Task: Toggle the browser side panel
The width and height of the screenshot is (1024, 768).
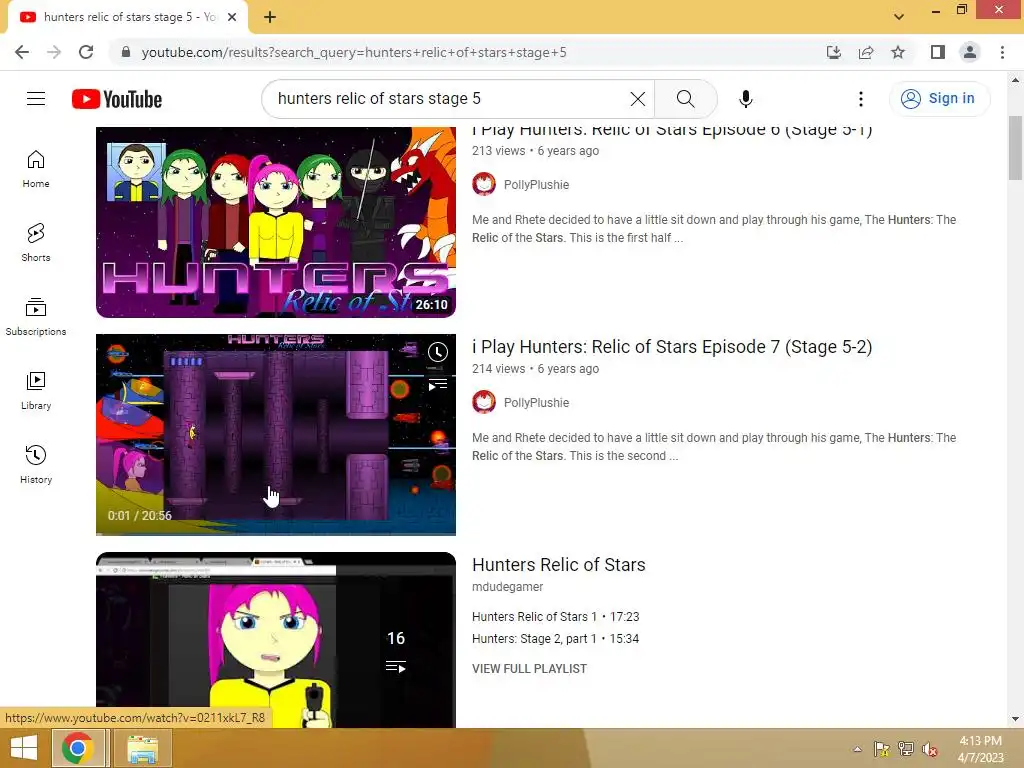Action: (x=938, y=52)
